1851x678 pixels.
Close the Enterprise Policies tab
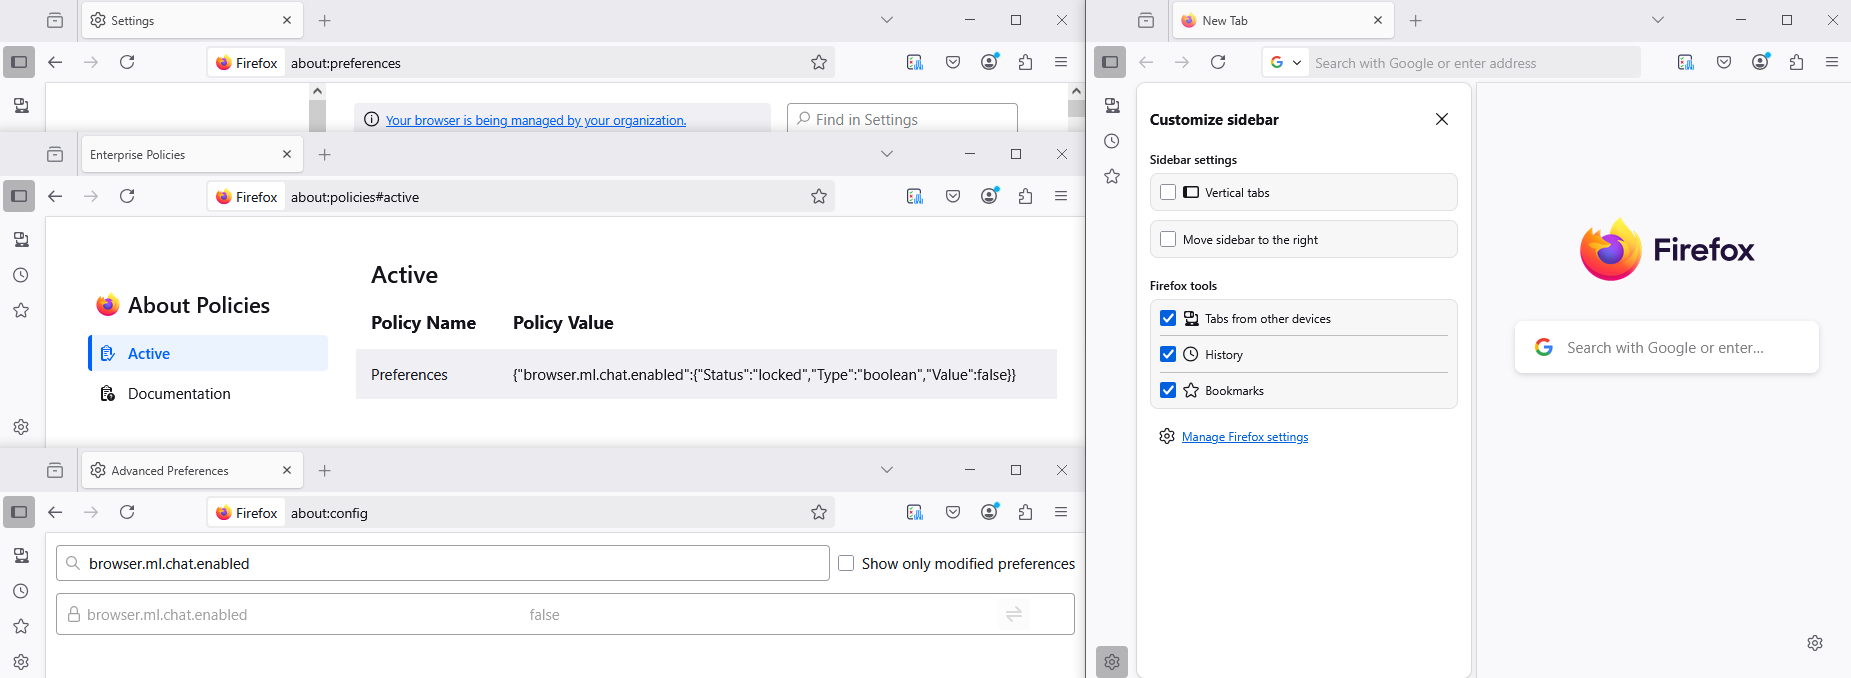(287, 154)
